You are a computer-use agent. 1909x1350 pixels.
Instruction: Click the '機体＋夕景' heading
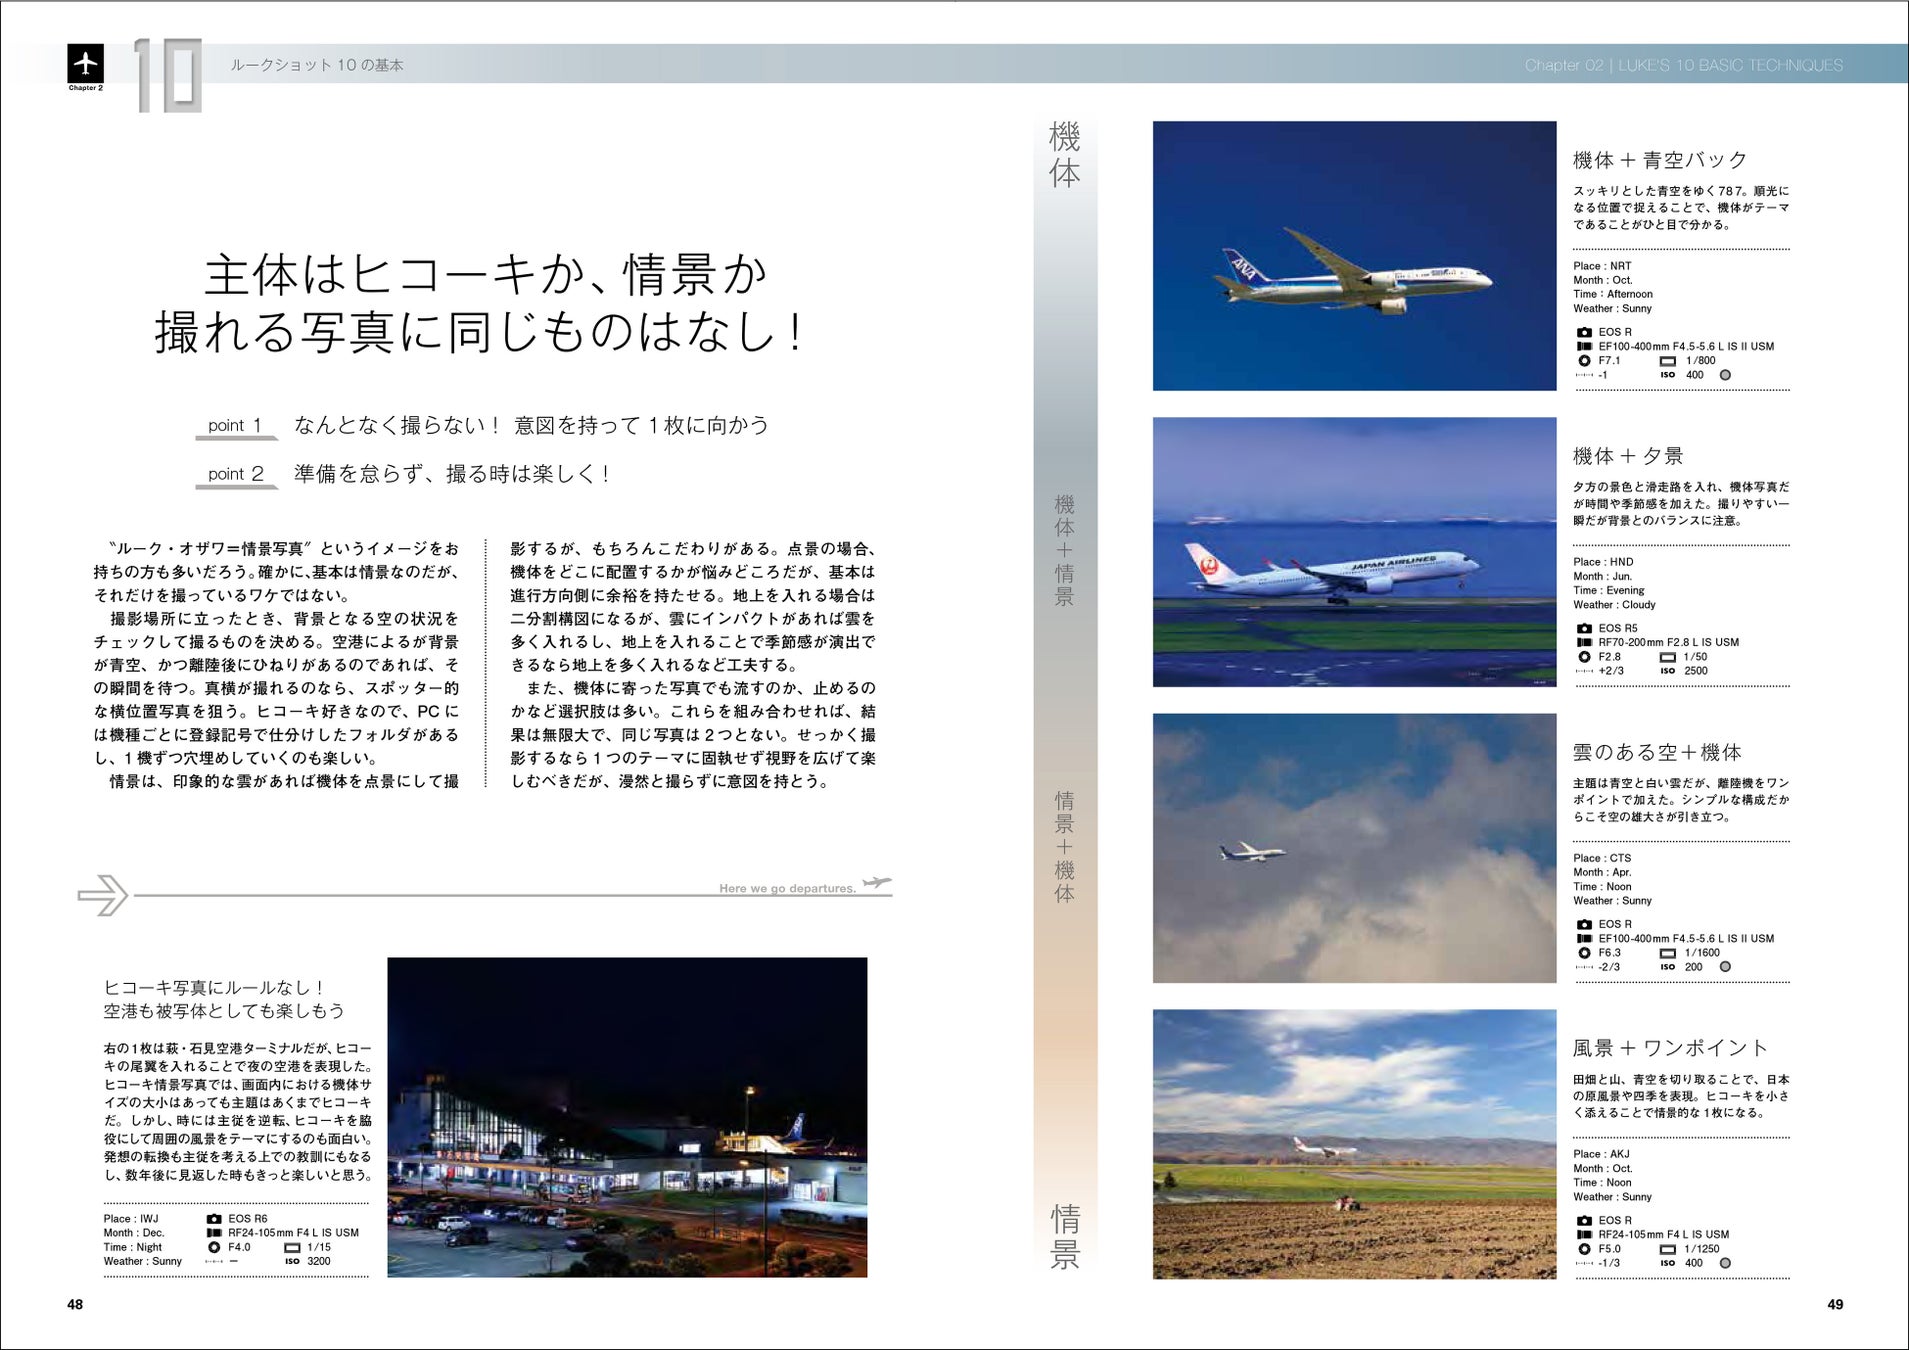[x=1628, y=456]
